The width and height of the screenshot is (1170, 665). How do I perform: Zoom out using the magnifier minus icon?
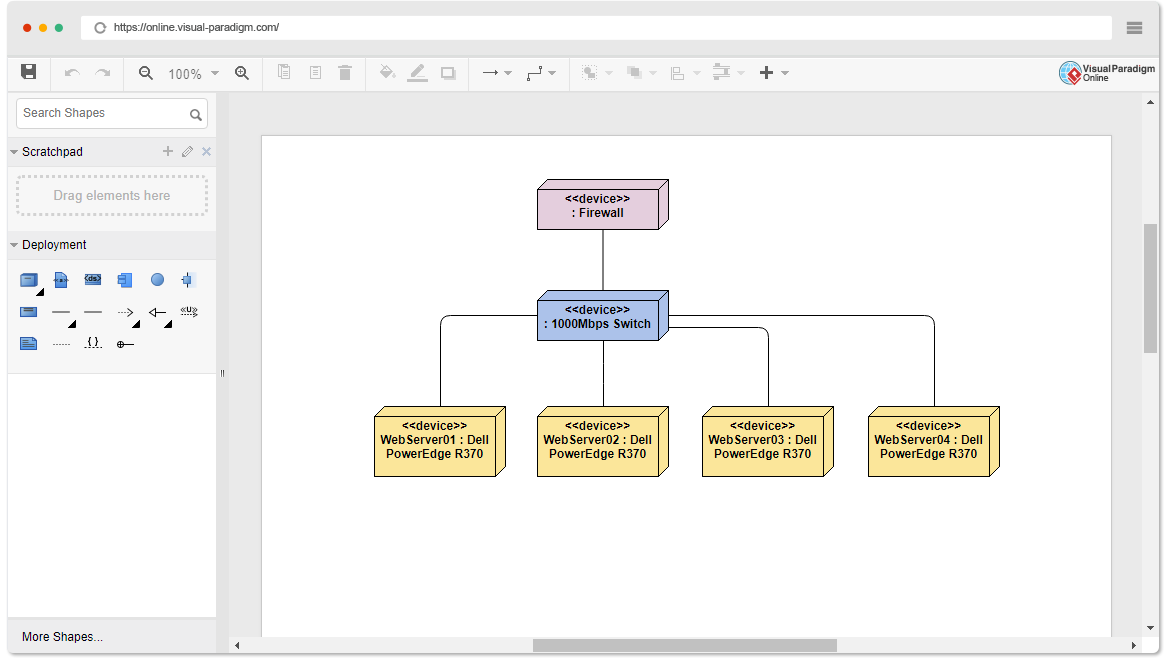146,73
